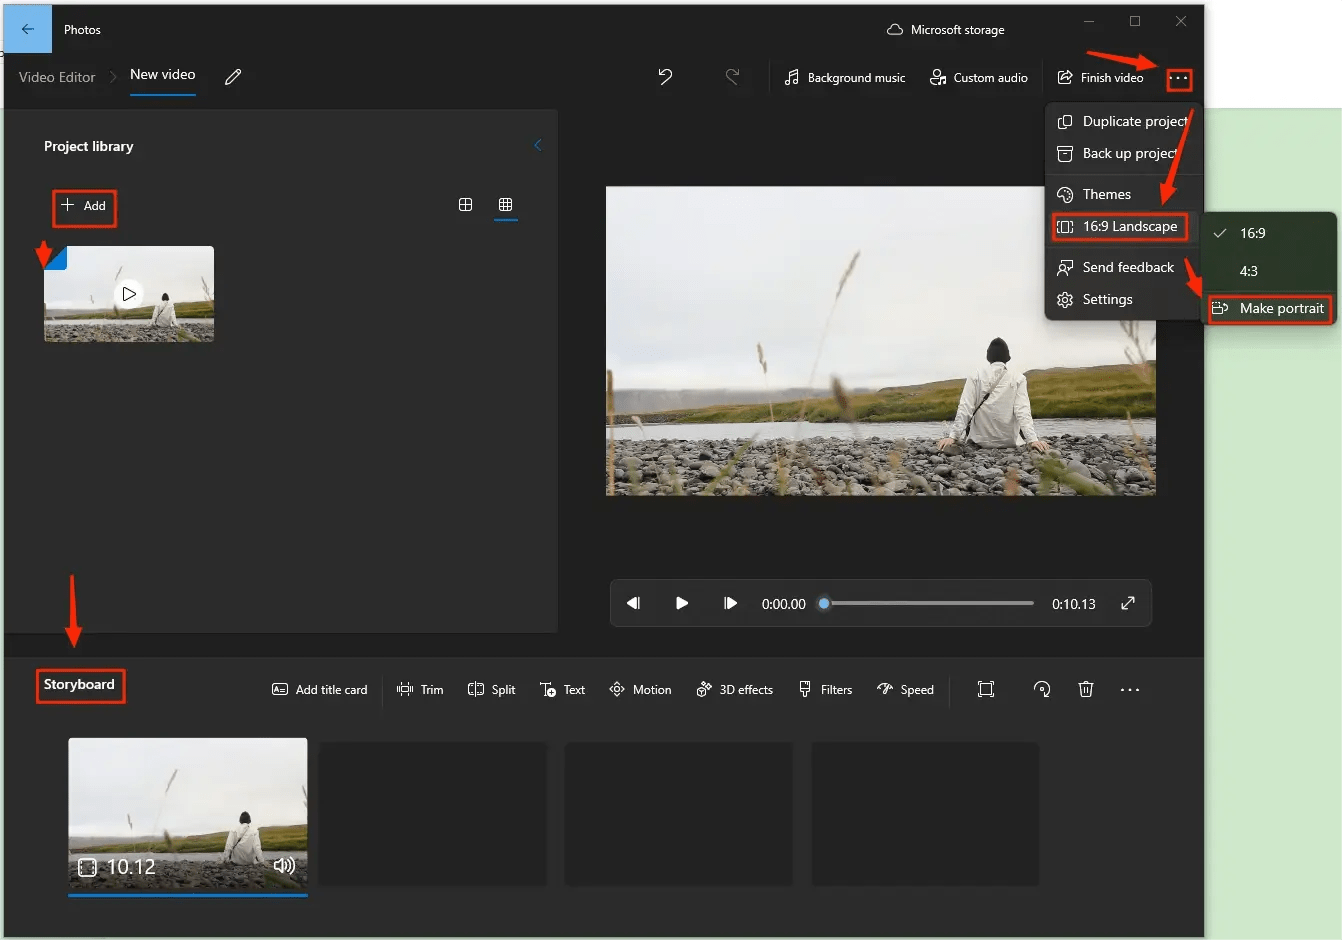Click the rotate clip icon

tap(1041, 689)
